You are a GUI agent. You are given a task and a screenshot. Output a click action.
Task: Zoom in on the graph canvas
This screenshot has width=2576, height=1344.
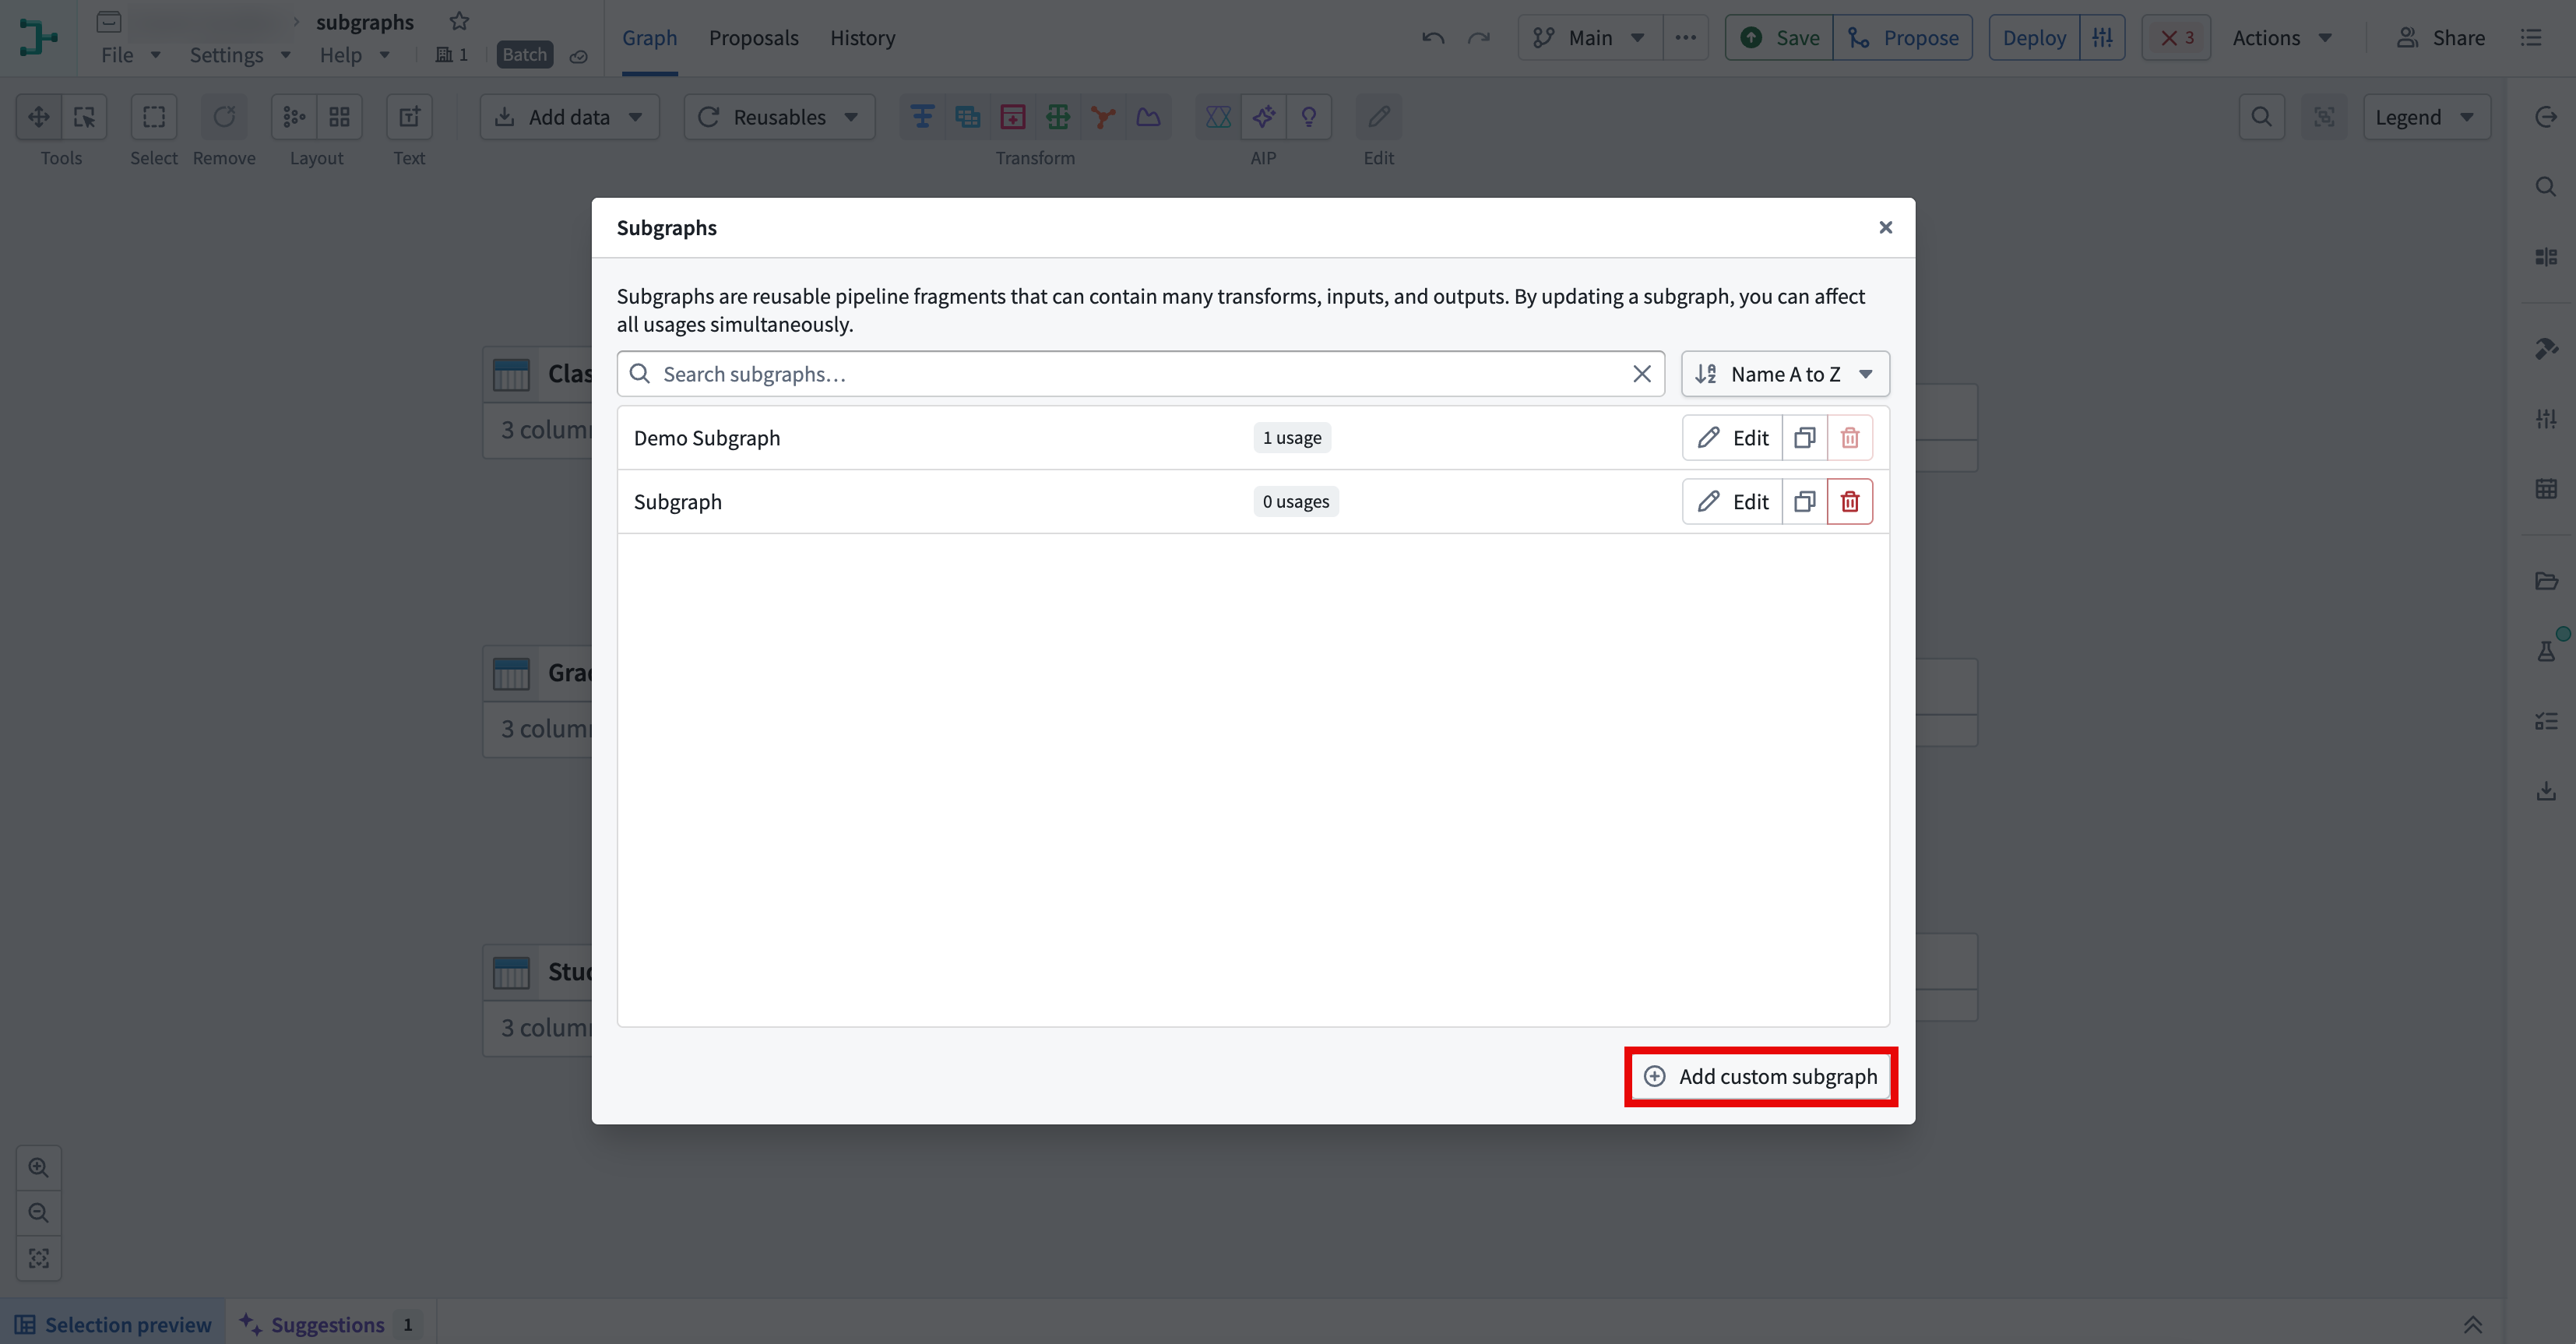pos(39,1167)
